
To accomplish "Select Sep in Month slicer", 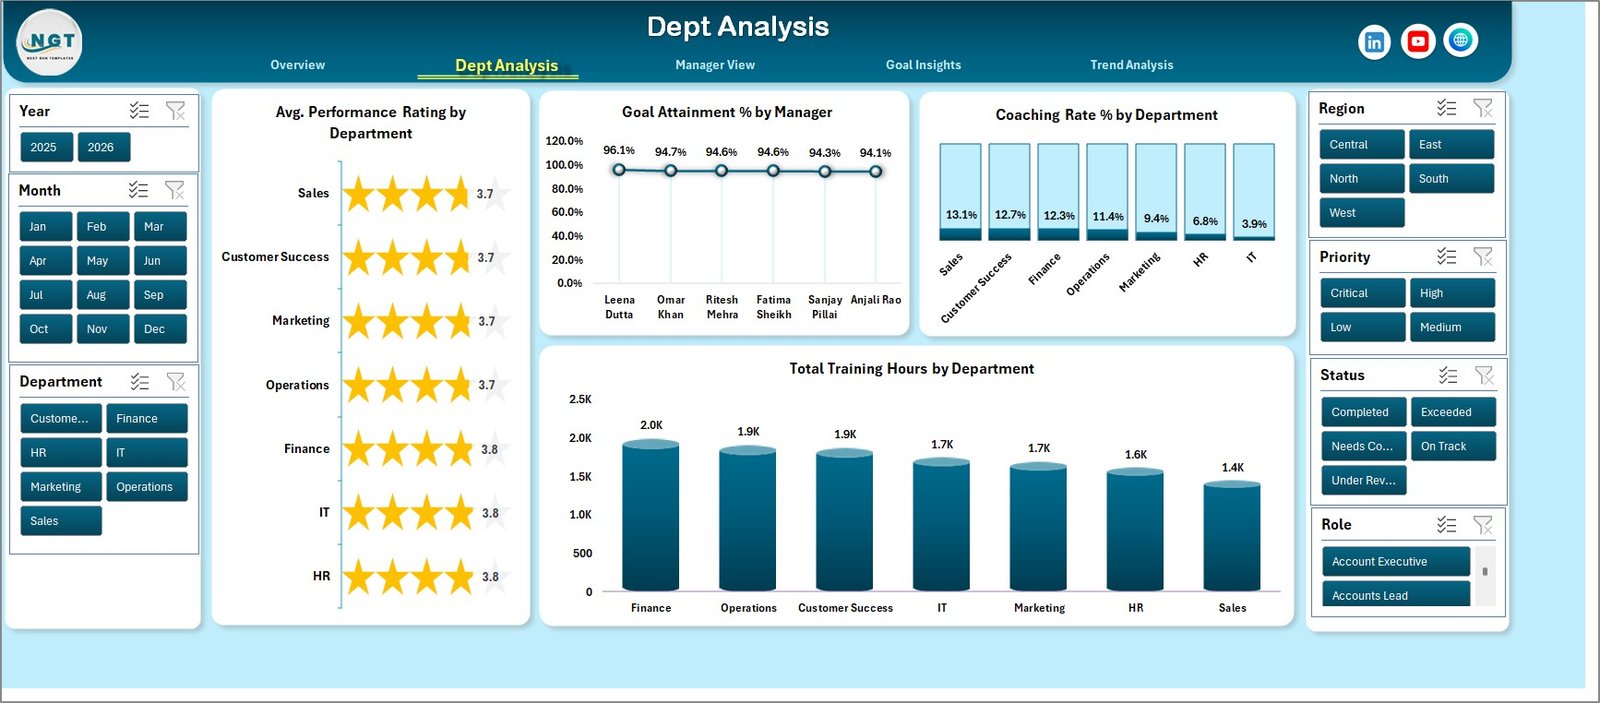I will coord(160,295).
